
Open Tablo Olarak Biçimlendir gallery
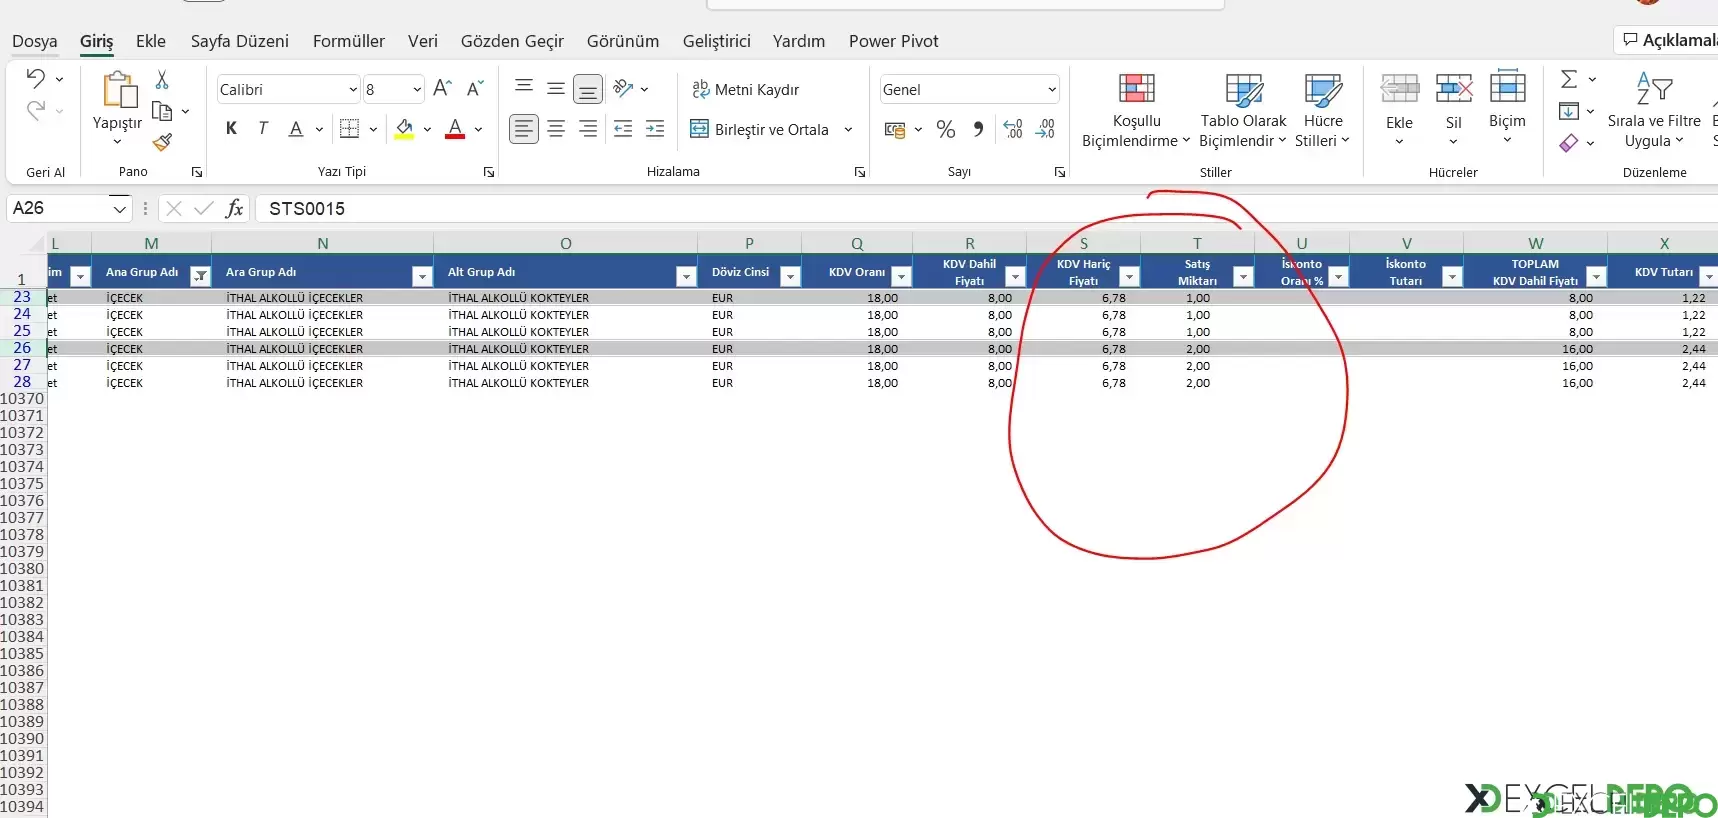pyautogui.click(x=1243, y=110)
